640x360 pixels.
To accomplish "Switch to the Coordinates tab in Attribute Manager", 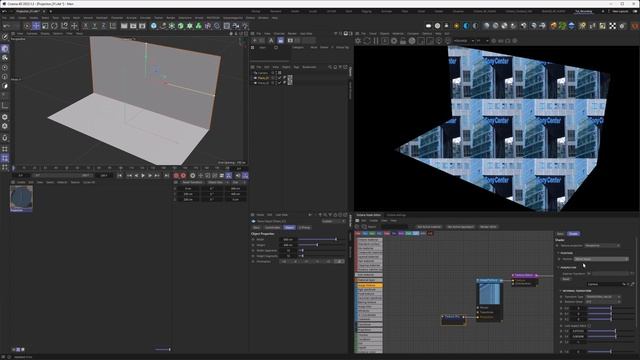I will (272, 227).
